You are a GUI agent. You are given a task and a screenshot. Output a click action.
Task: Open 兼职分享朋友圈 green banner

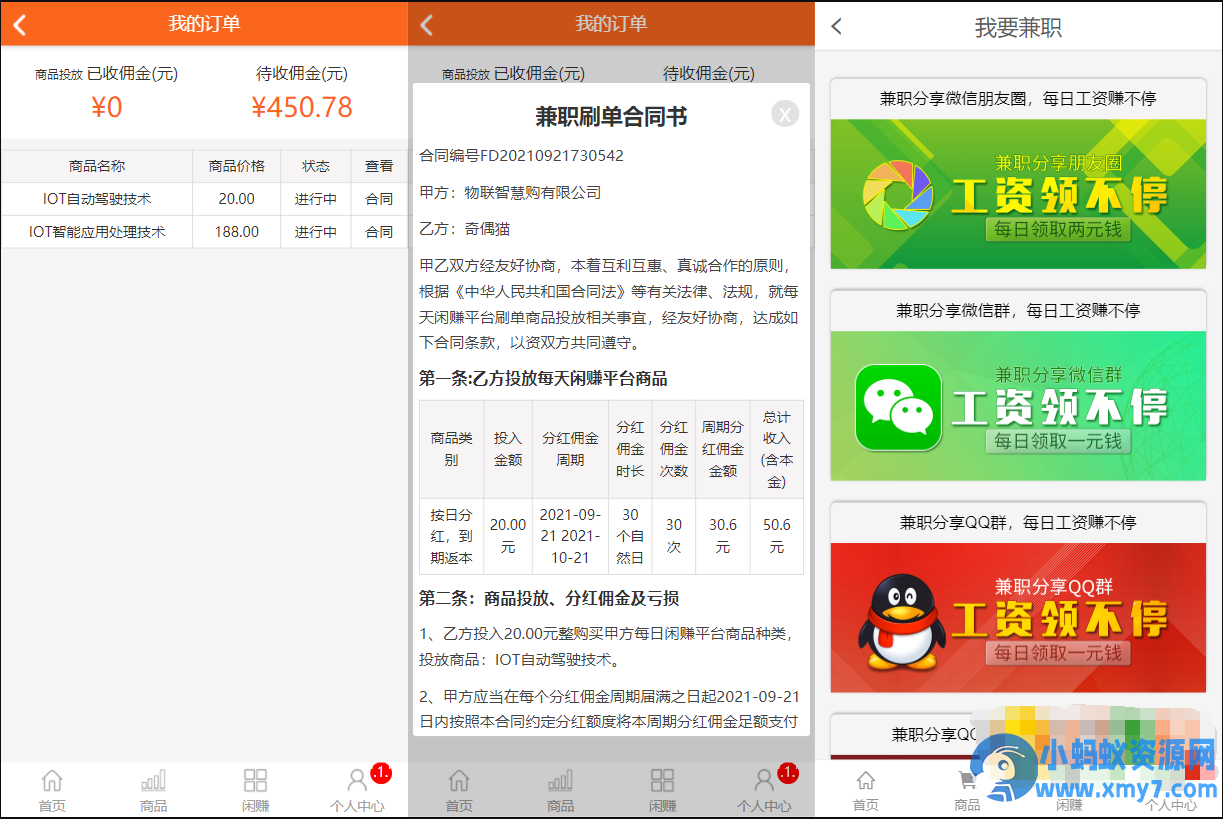pyautogui.click(x=1018, y=194)
